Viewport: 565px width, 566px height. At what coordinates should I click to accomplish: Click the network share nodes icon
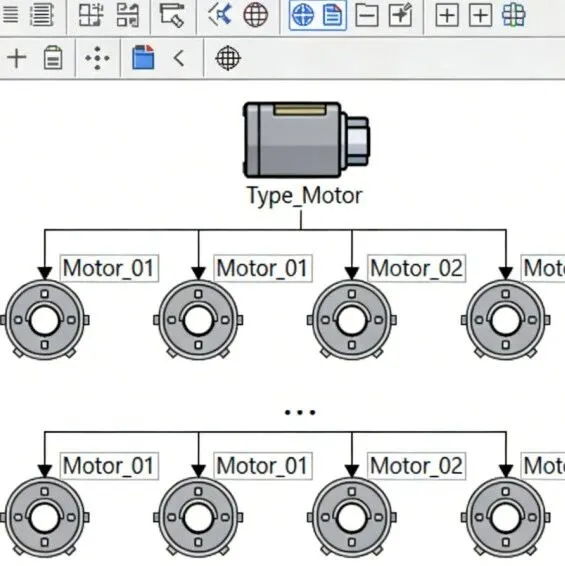coord(220,14)
